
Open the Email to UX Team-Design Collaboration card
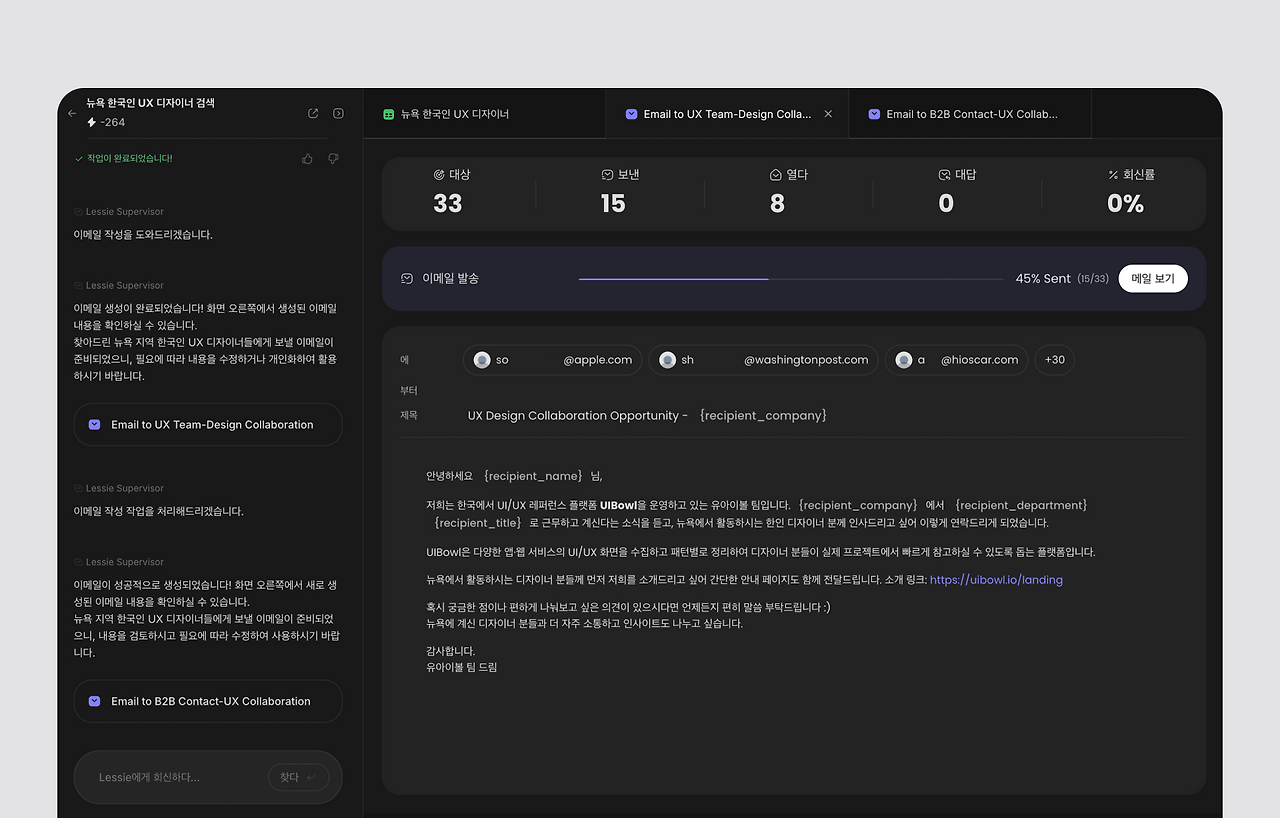[208, 425]
